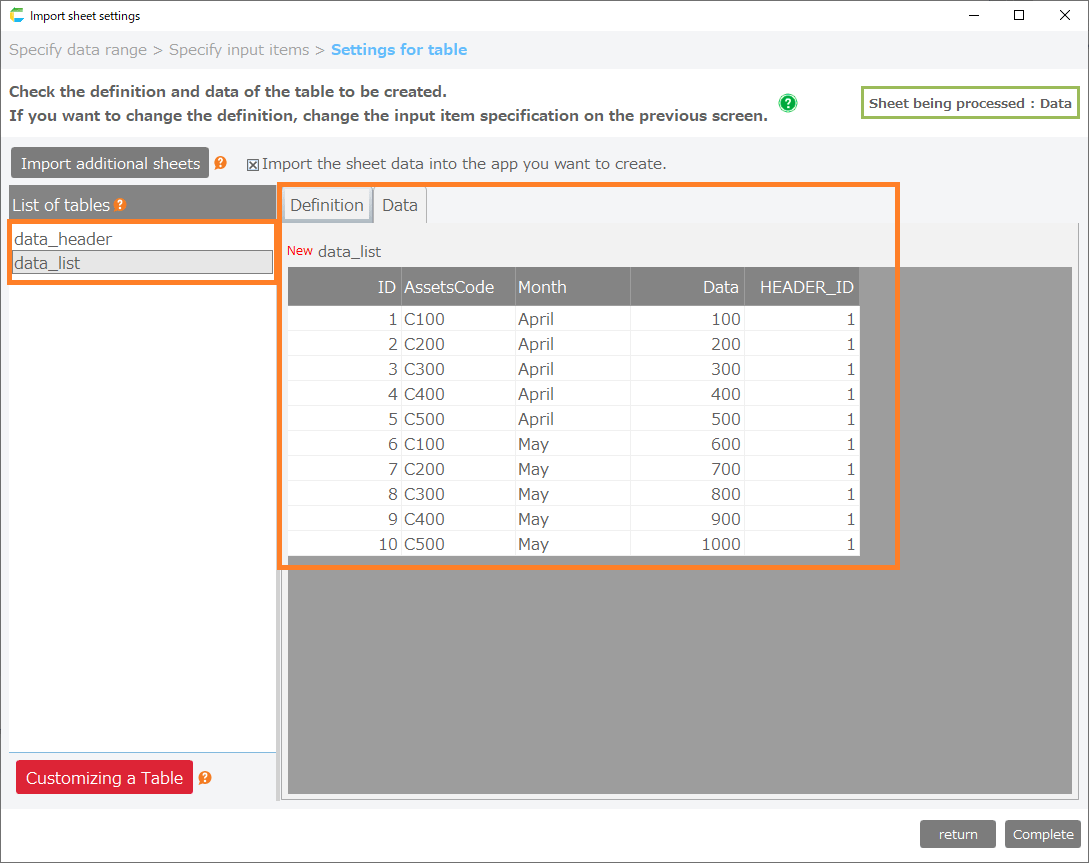
Task: Toggle Import the sheet data checkbox
Action: click(x=253, y=164)
